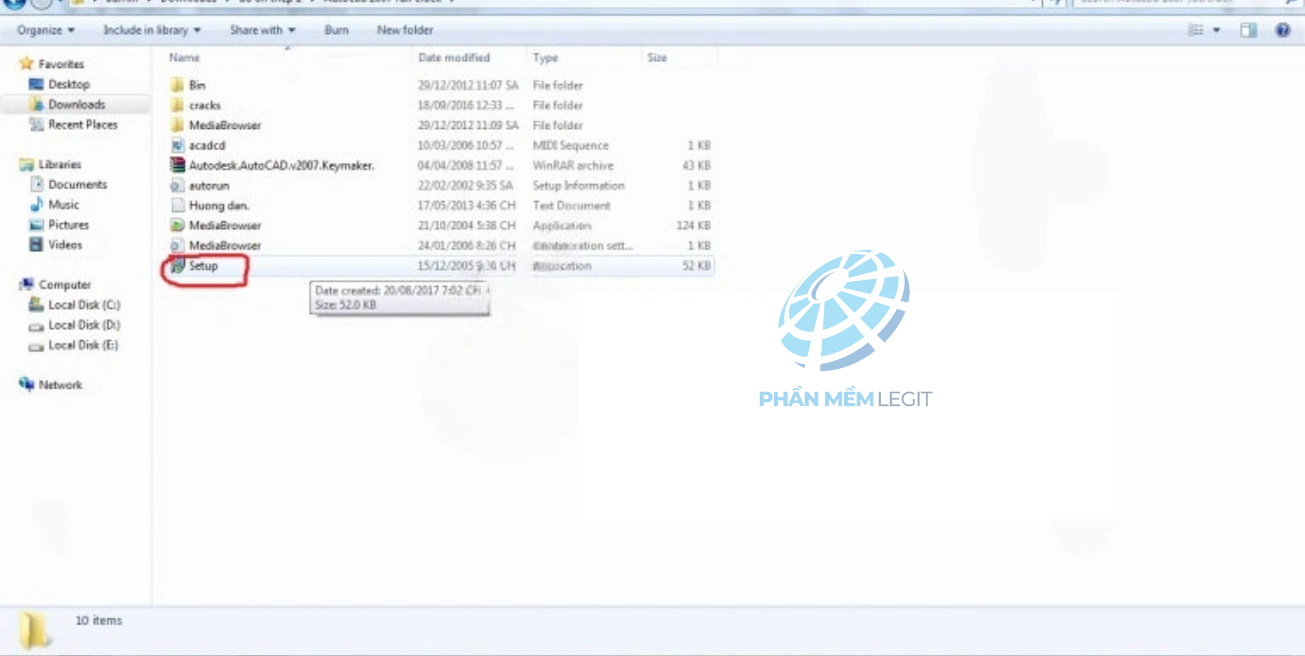This screenshot has width=1305, height=656.
Task: Toggle the preview pane button
Action: pos(1249,31)
